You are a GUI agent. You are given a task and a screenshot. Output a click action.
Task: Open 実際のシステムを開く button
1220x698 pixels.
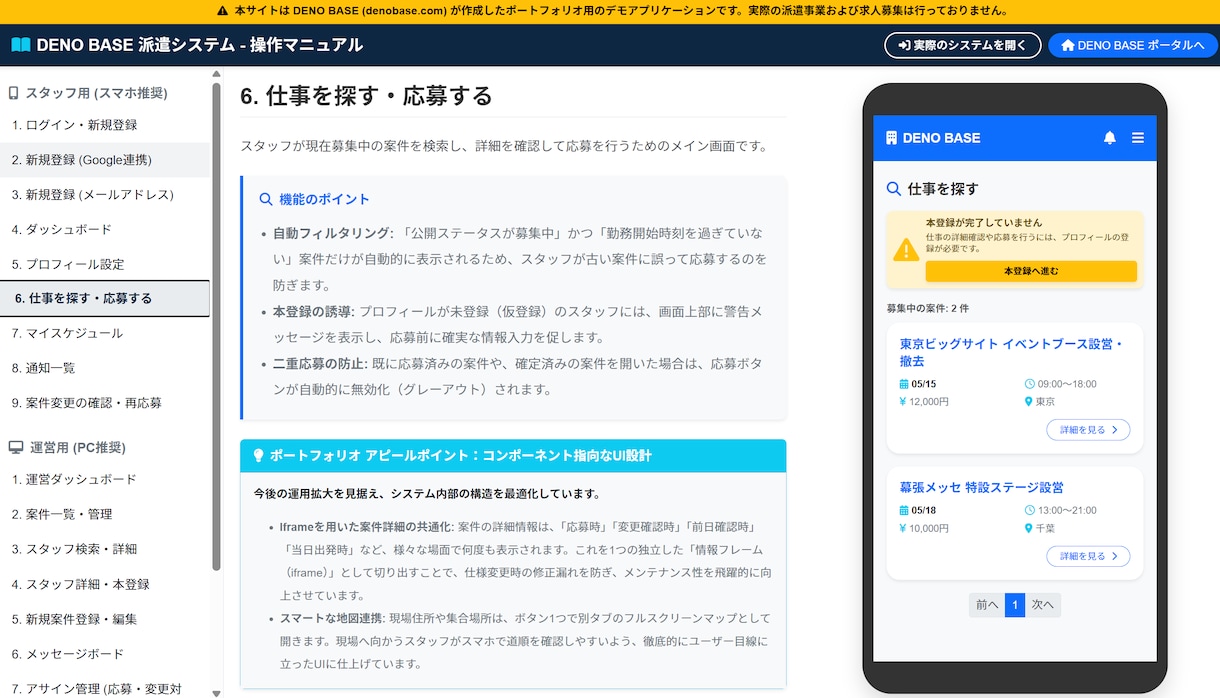pos(962,46)
